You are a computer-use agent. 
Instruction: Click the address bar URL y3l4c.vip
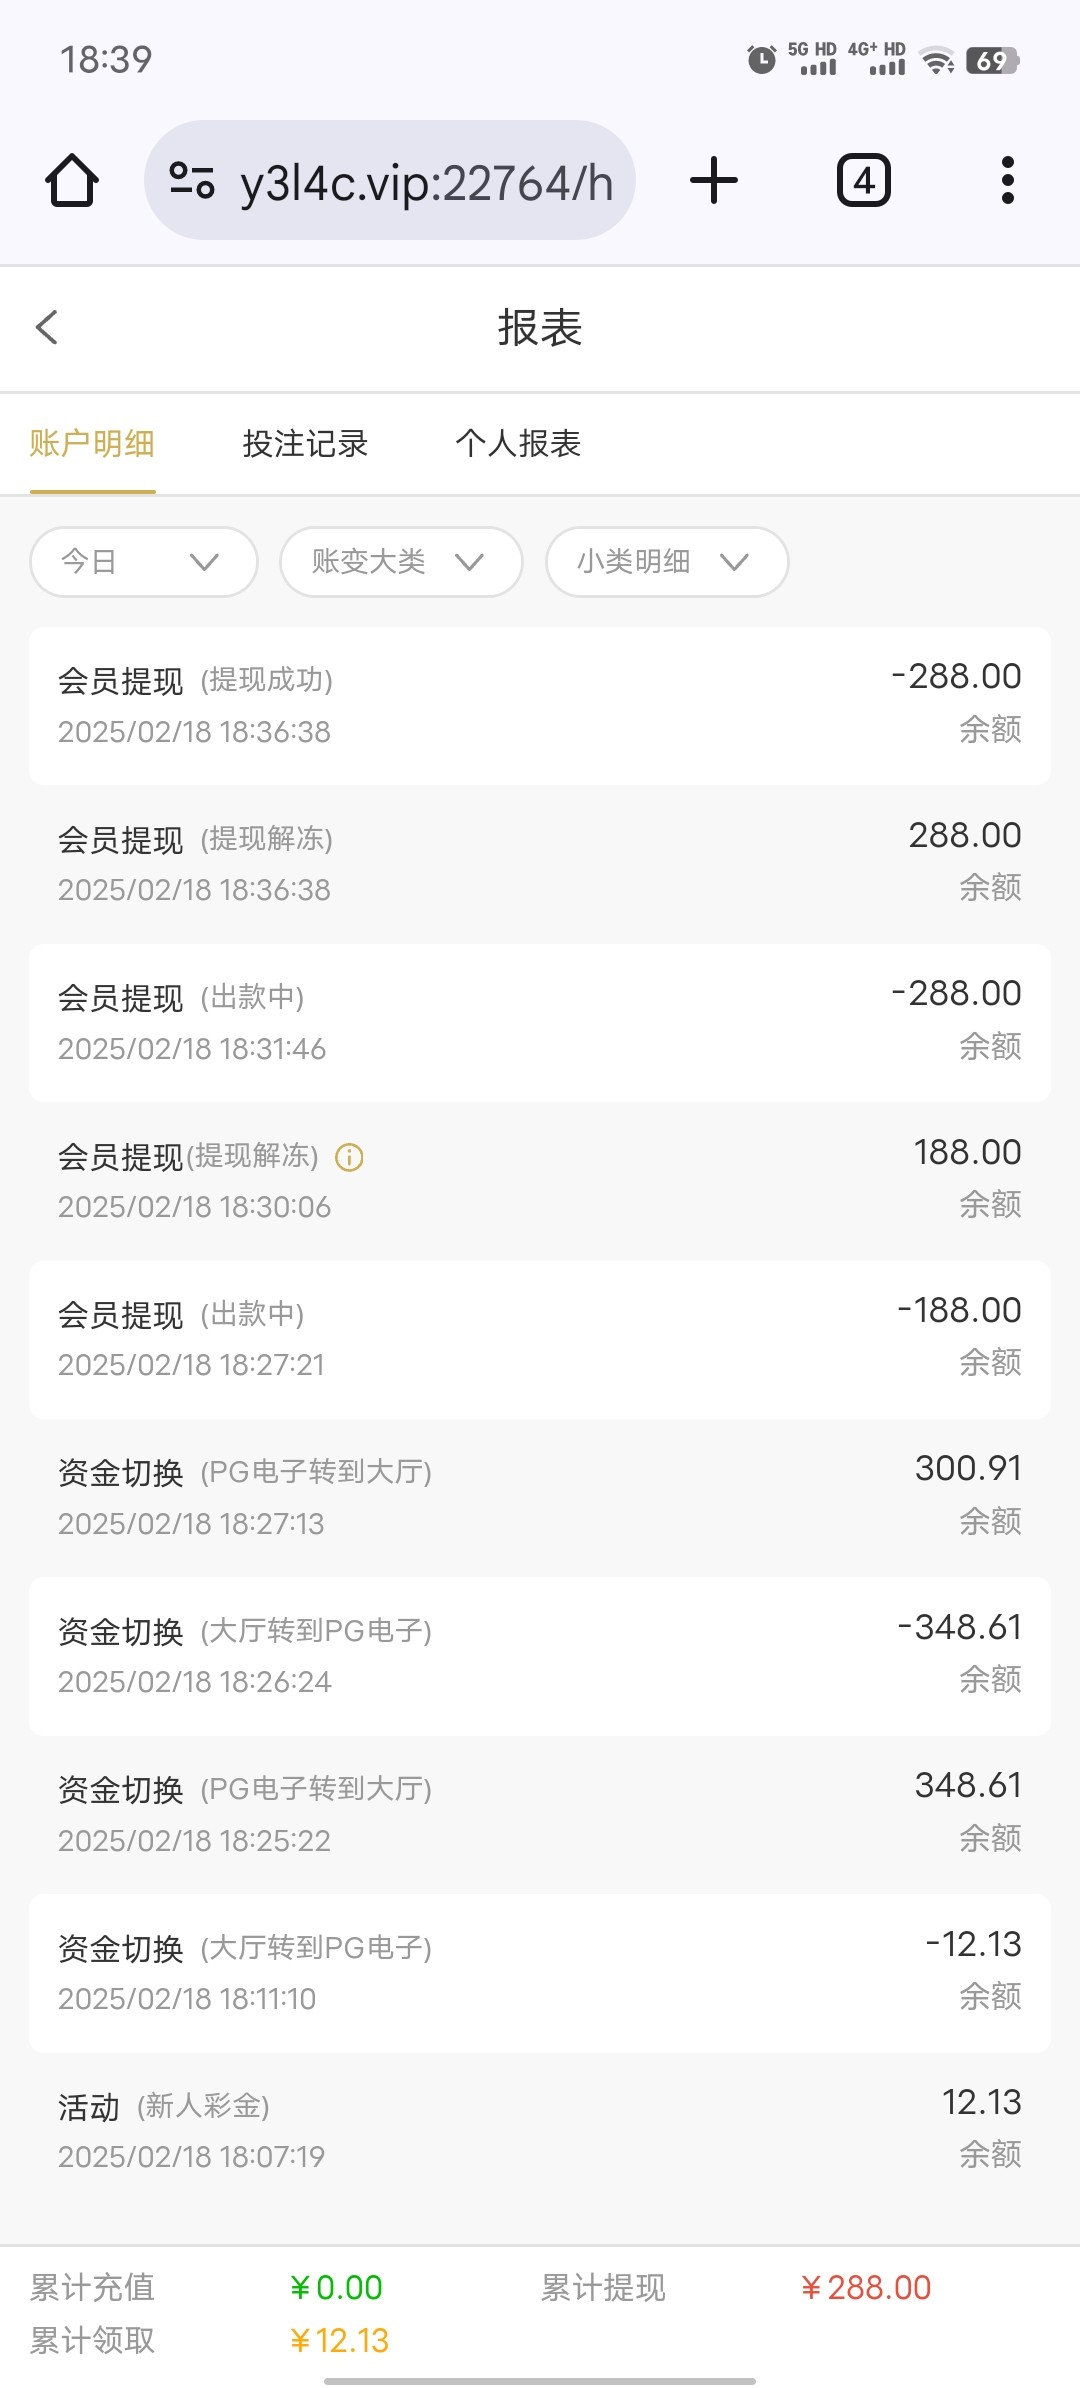426,183
